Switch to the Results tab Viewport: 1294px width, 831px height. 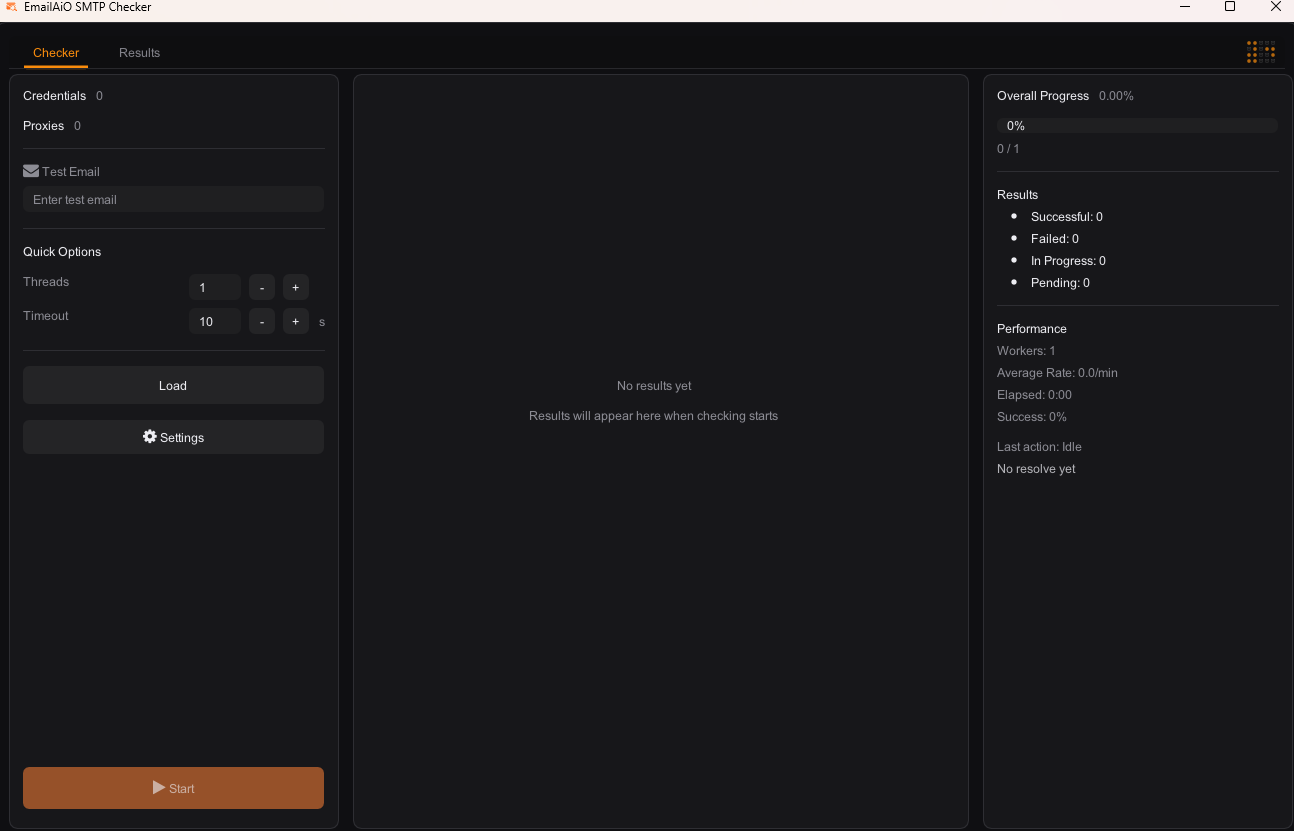point(139,53)
